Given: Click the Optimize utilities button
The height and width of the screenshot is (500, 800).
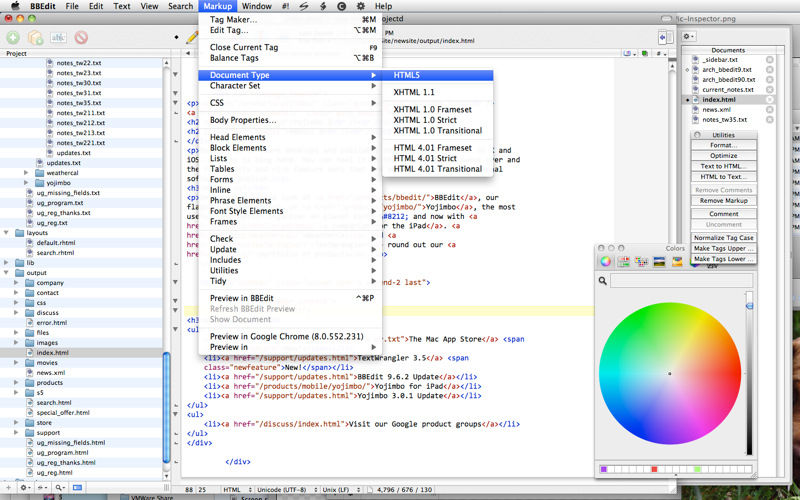Looking at the screenshot, I should [723, 156].
